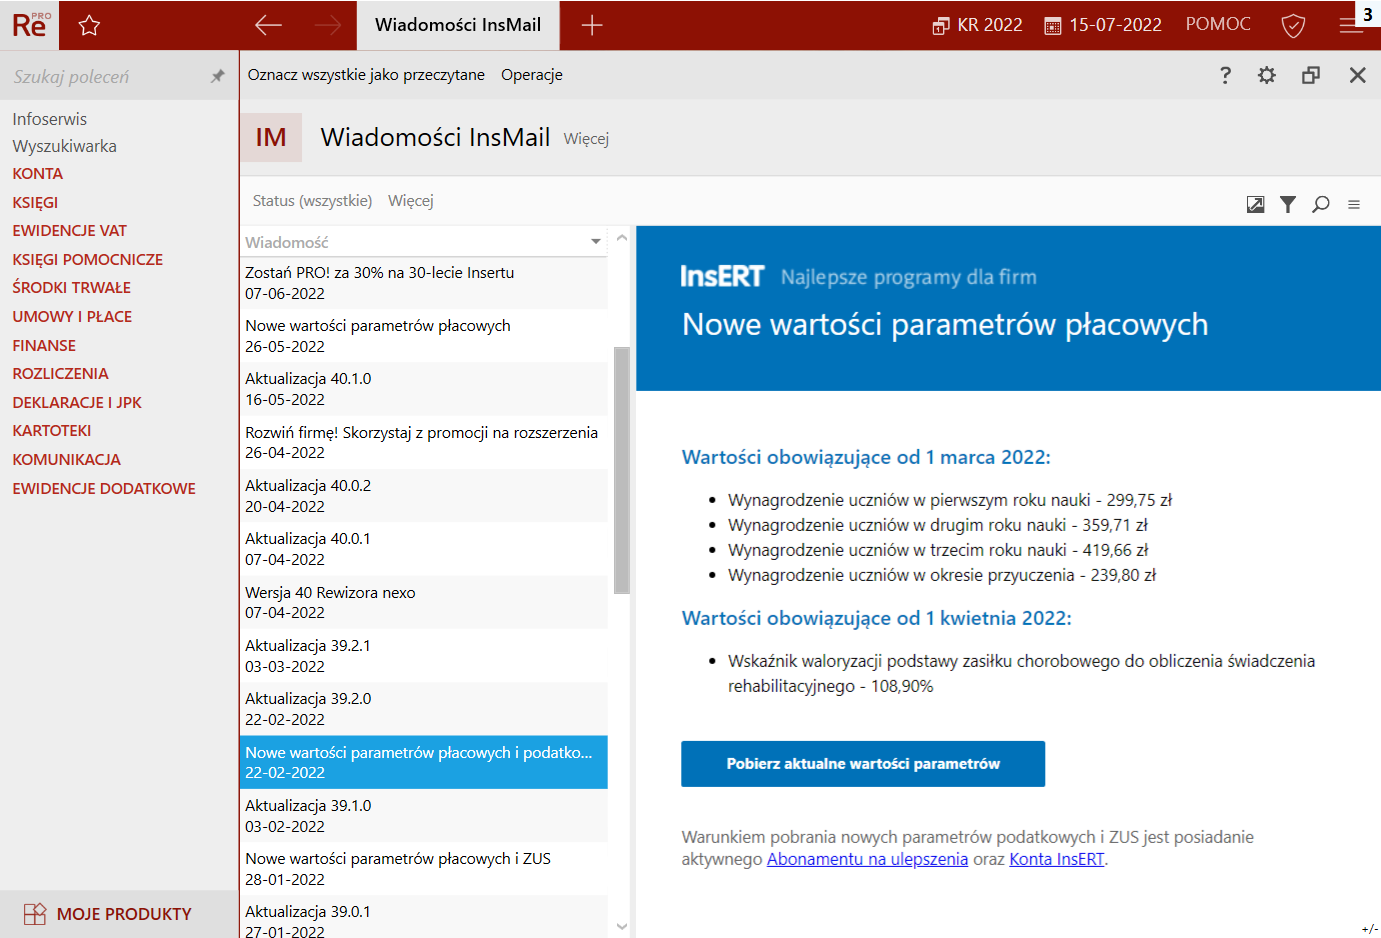Click the message list vertical scrollbar thumb
The height and width of the screenshot is (938, 1381).
(622, 470)
